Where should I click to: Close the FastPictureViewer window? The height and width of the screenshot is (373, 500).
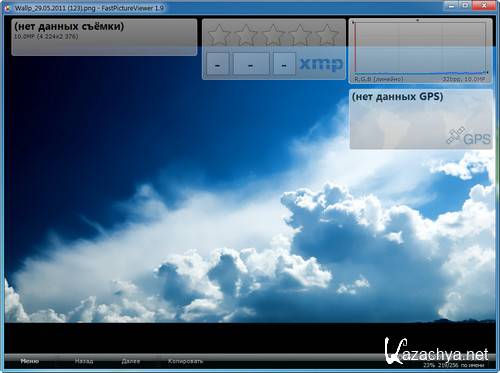tap(484, 5)
